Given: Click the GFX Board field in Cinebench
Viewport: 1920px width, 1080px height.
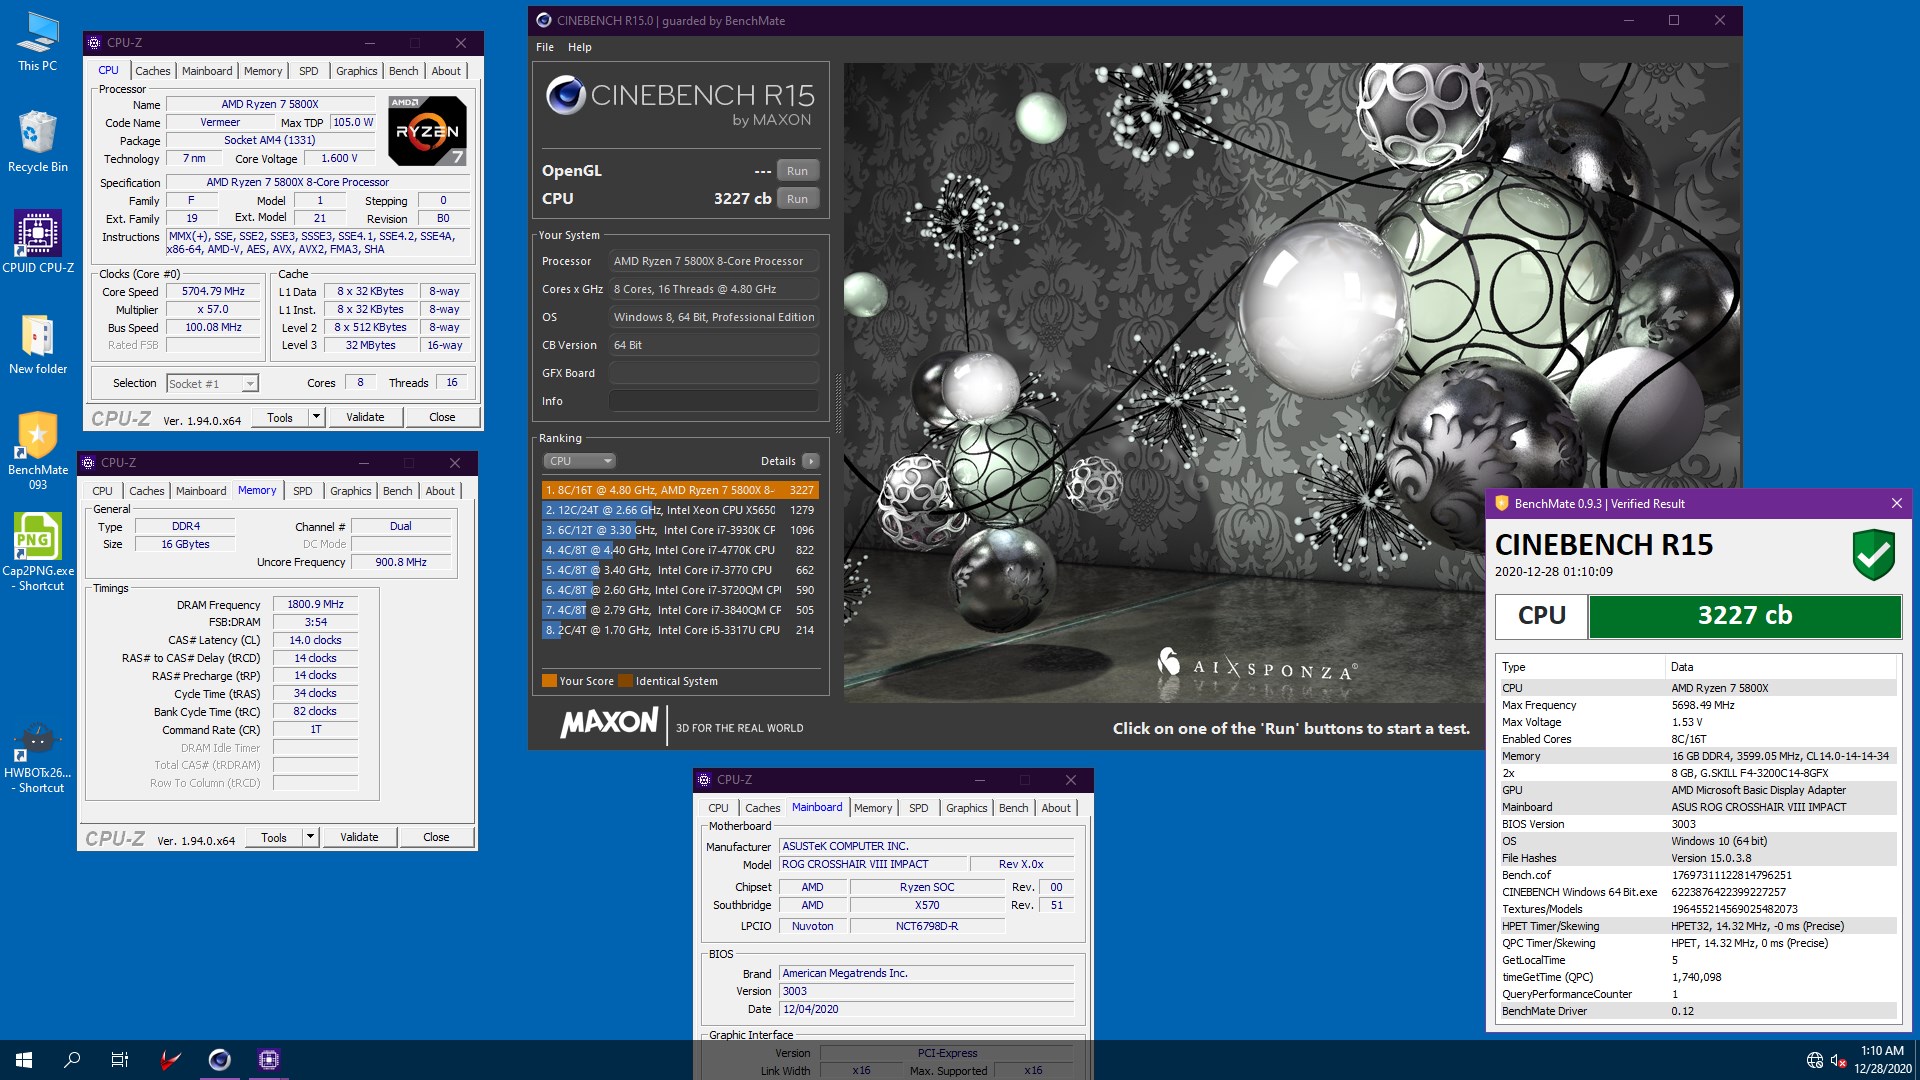Looking at the screenshot, I should pos(714,373).
